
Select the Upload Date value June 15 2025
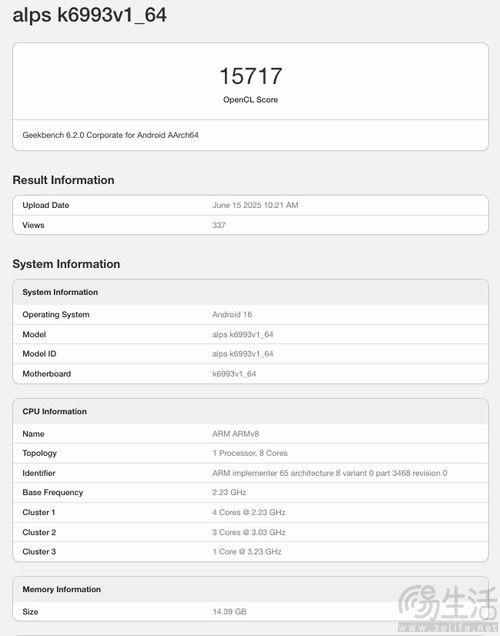pyautogui.click(x=255, y=205)
